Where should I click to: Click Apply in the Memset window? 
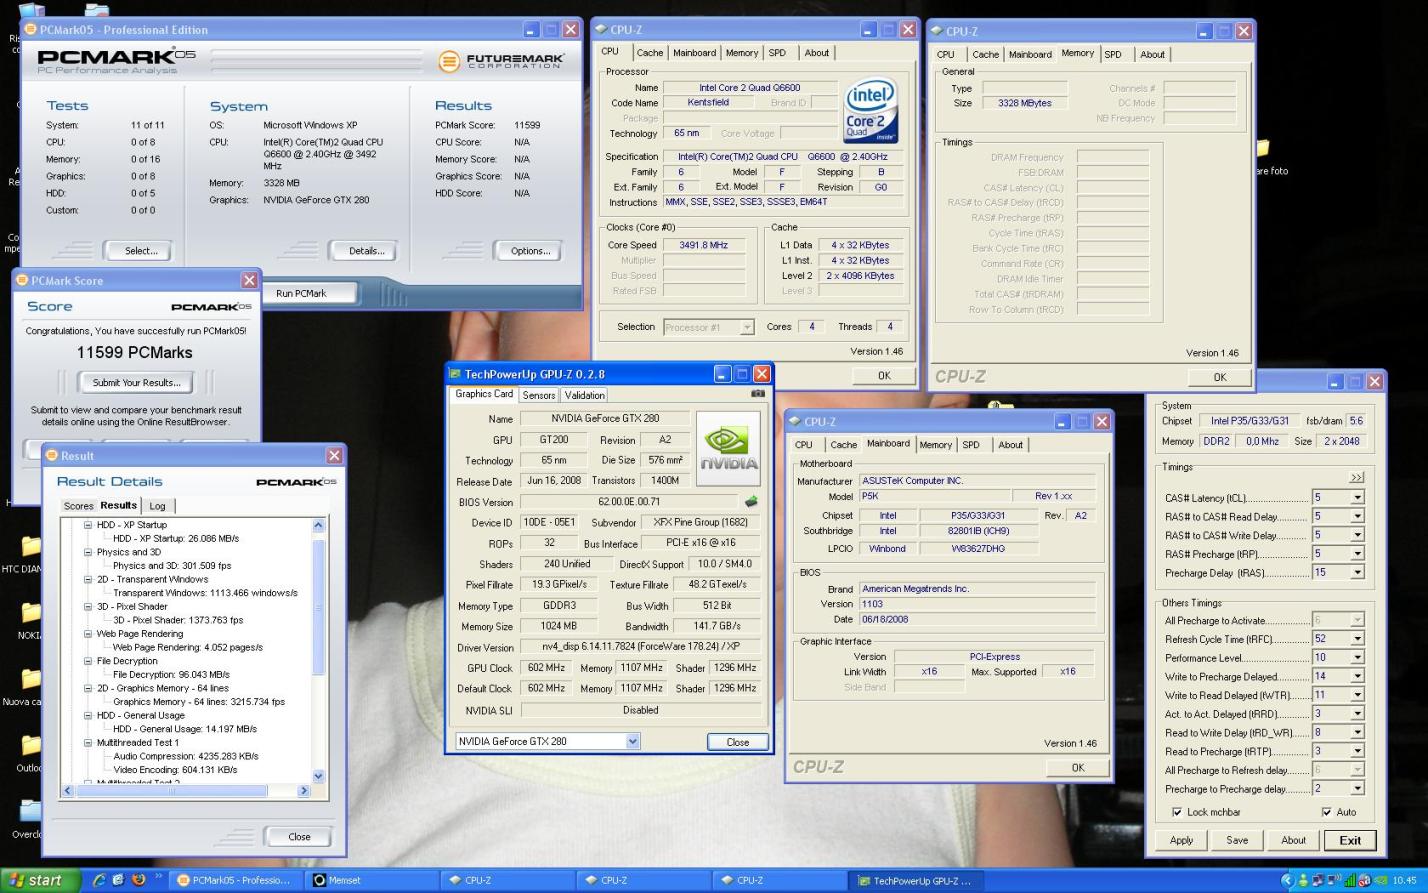pyautogui.click(x=1181, y=840)
